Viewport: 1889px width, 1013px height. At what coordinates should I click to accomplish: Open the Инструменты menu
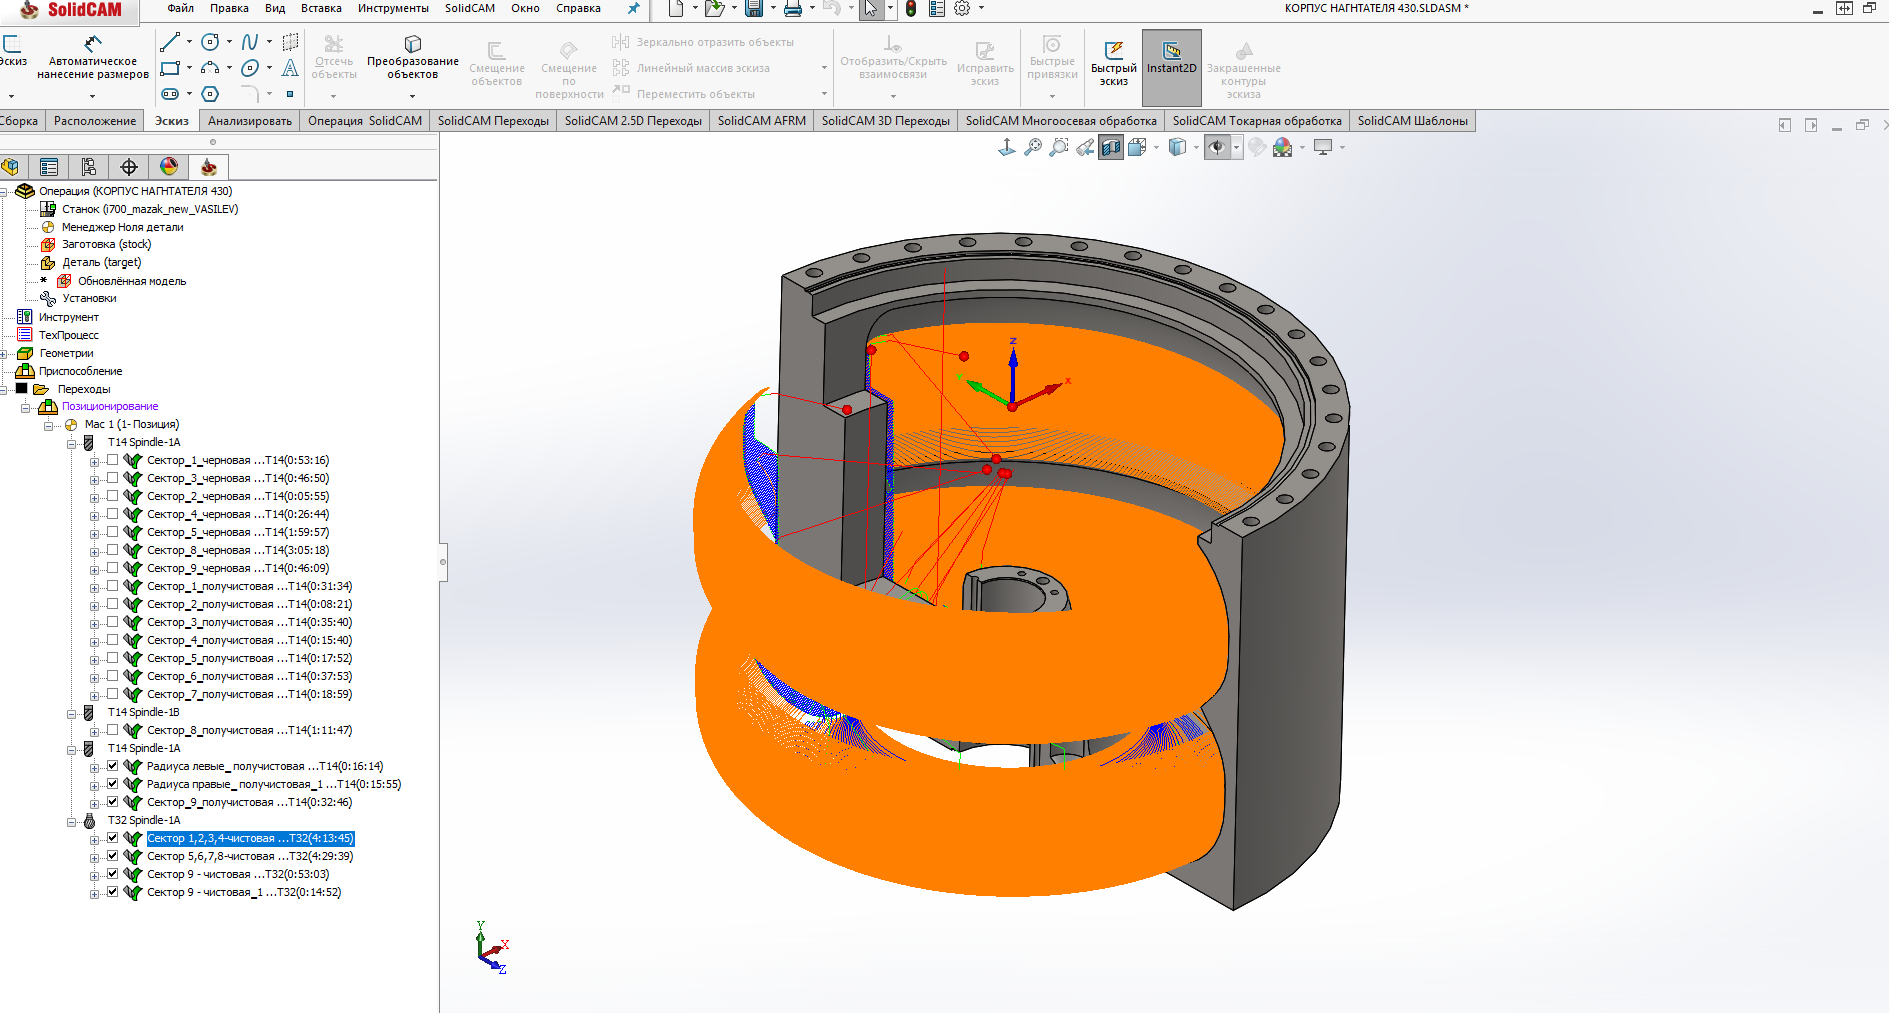(x=392, y=8)
